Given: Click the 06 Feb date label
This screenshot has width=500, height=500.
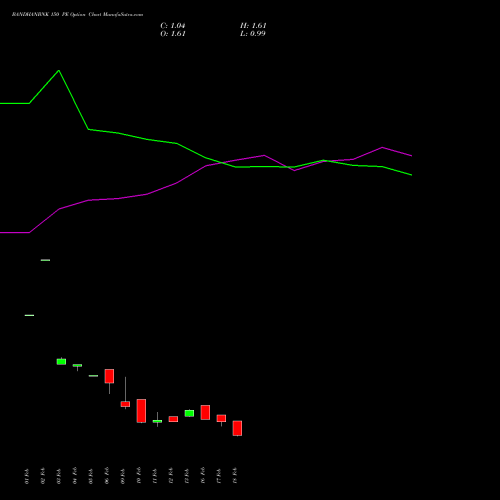Looking at the screenshot, I should point(107,476).
